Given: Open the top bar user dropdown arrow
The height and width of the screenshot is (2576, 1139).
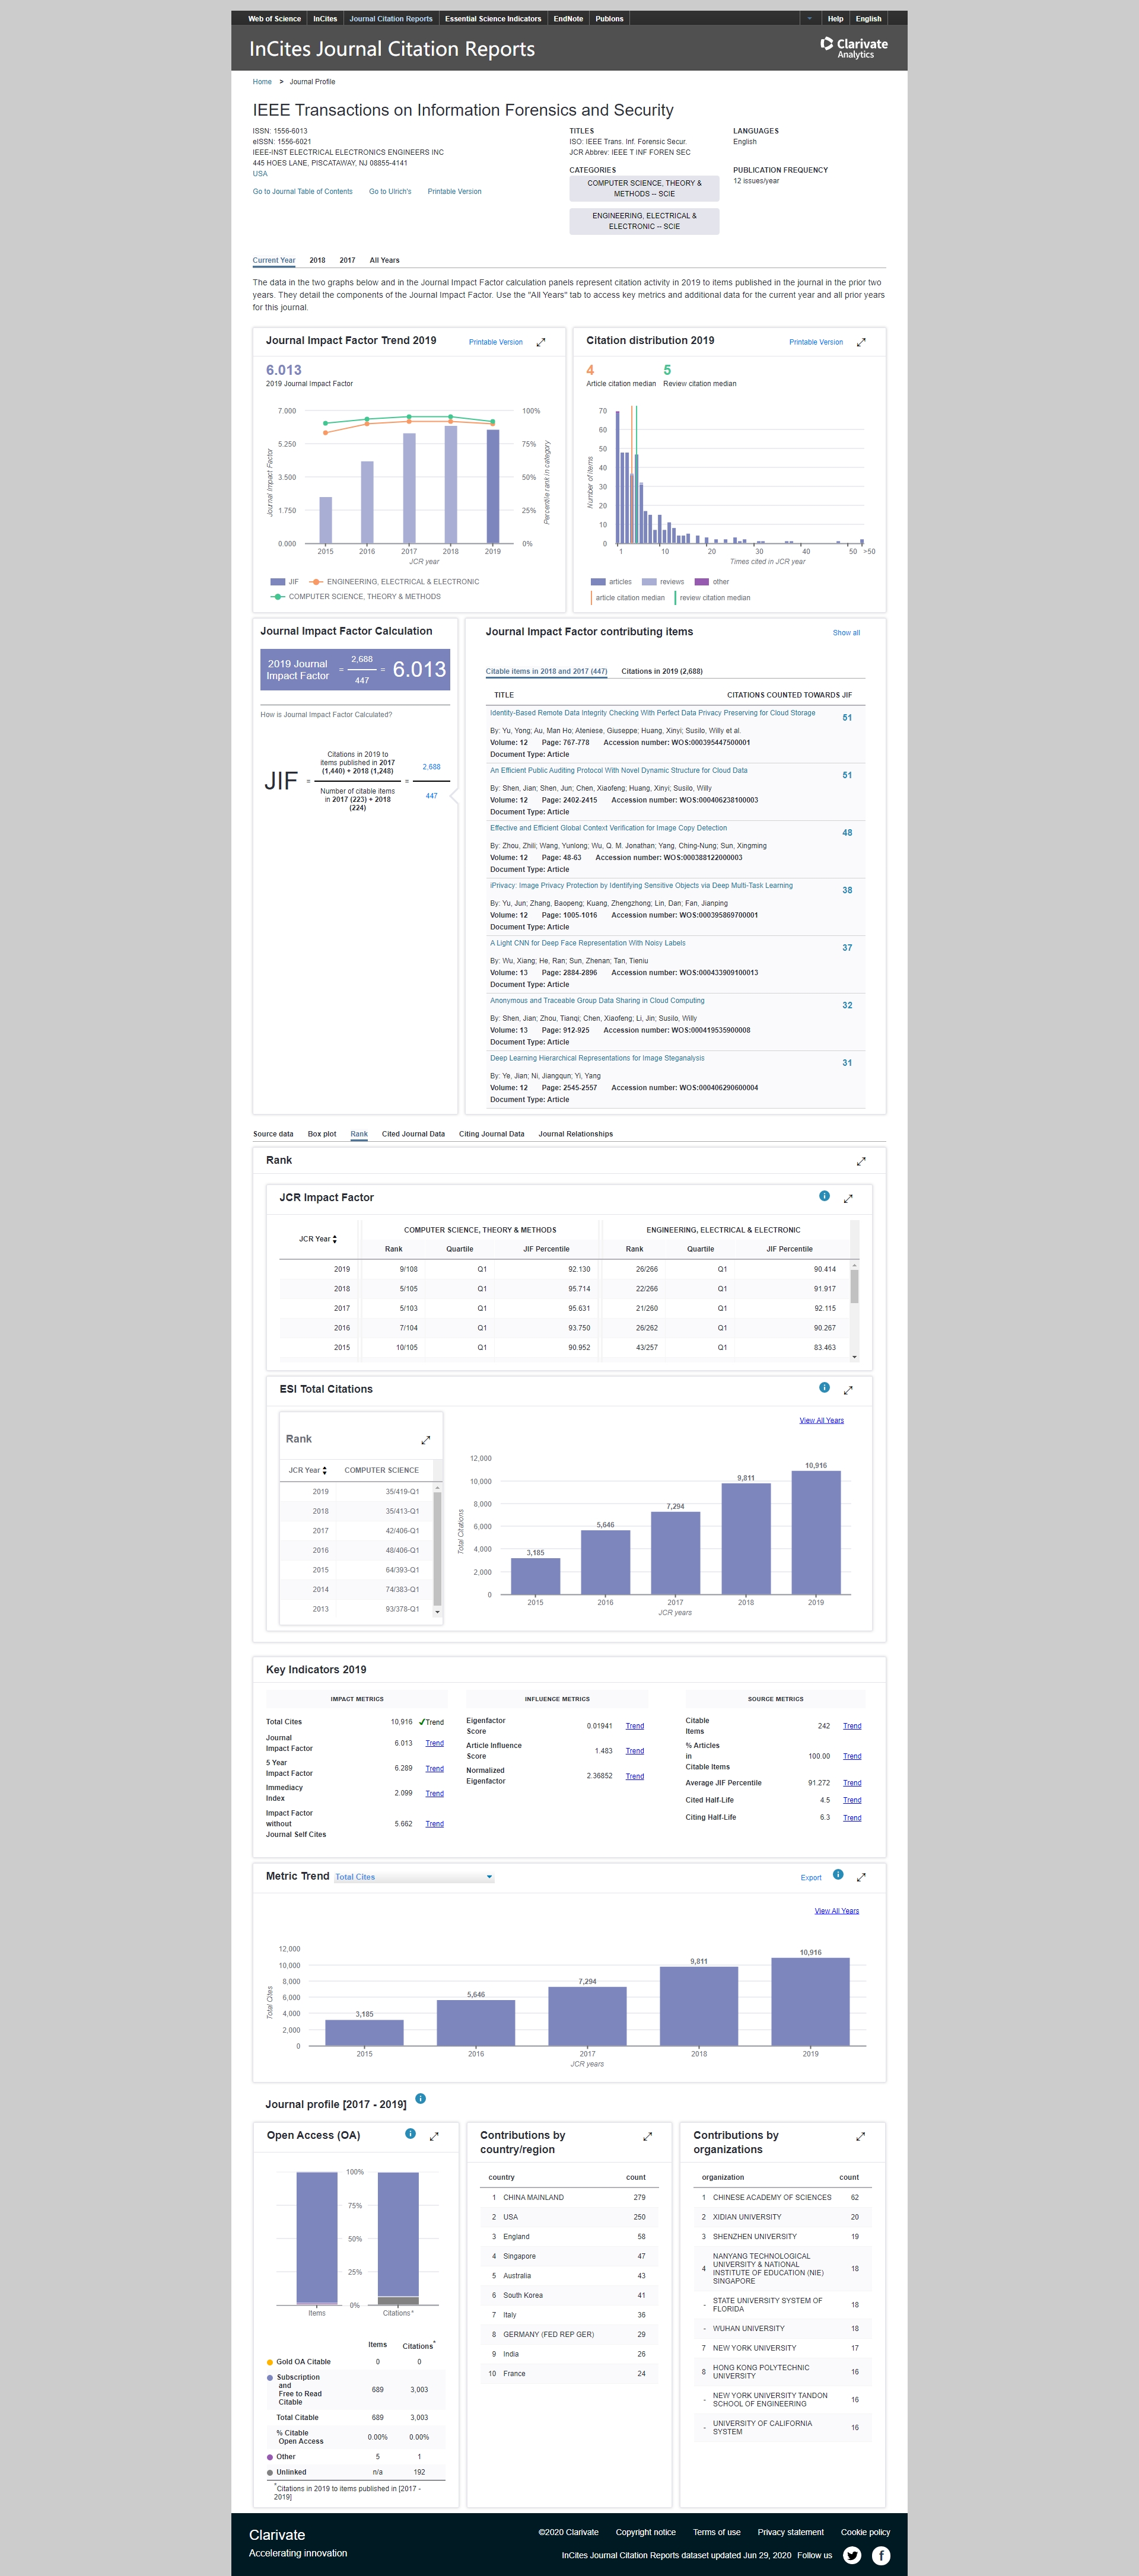Looking at the screenshot, I should (x=809, y=18).
